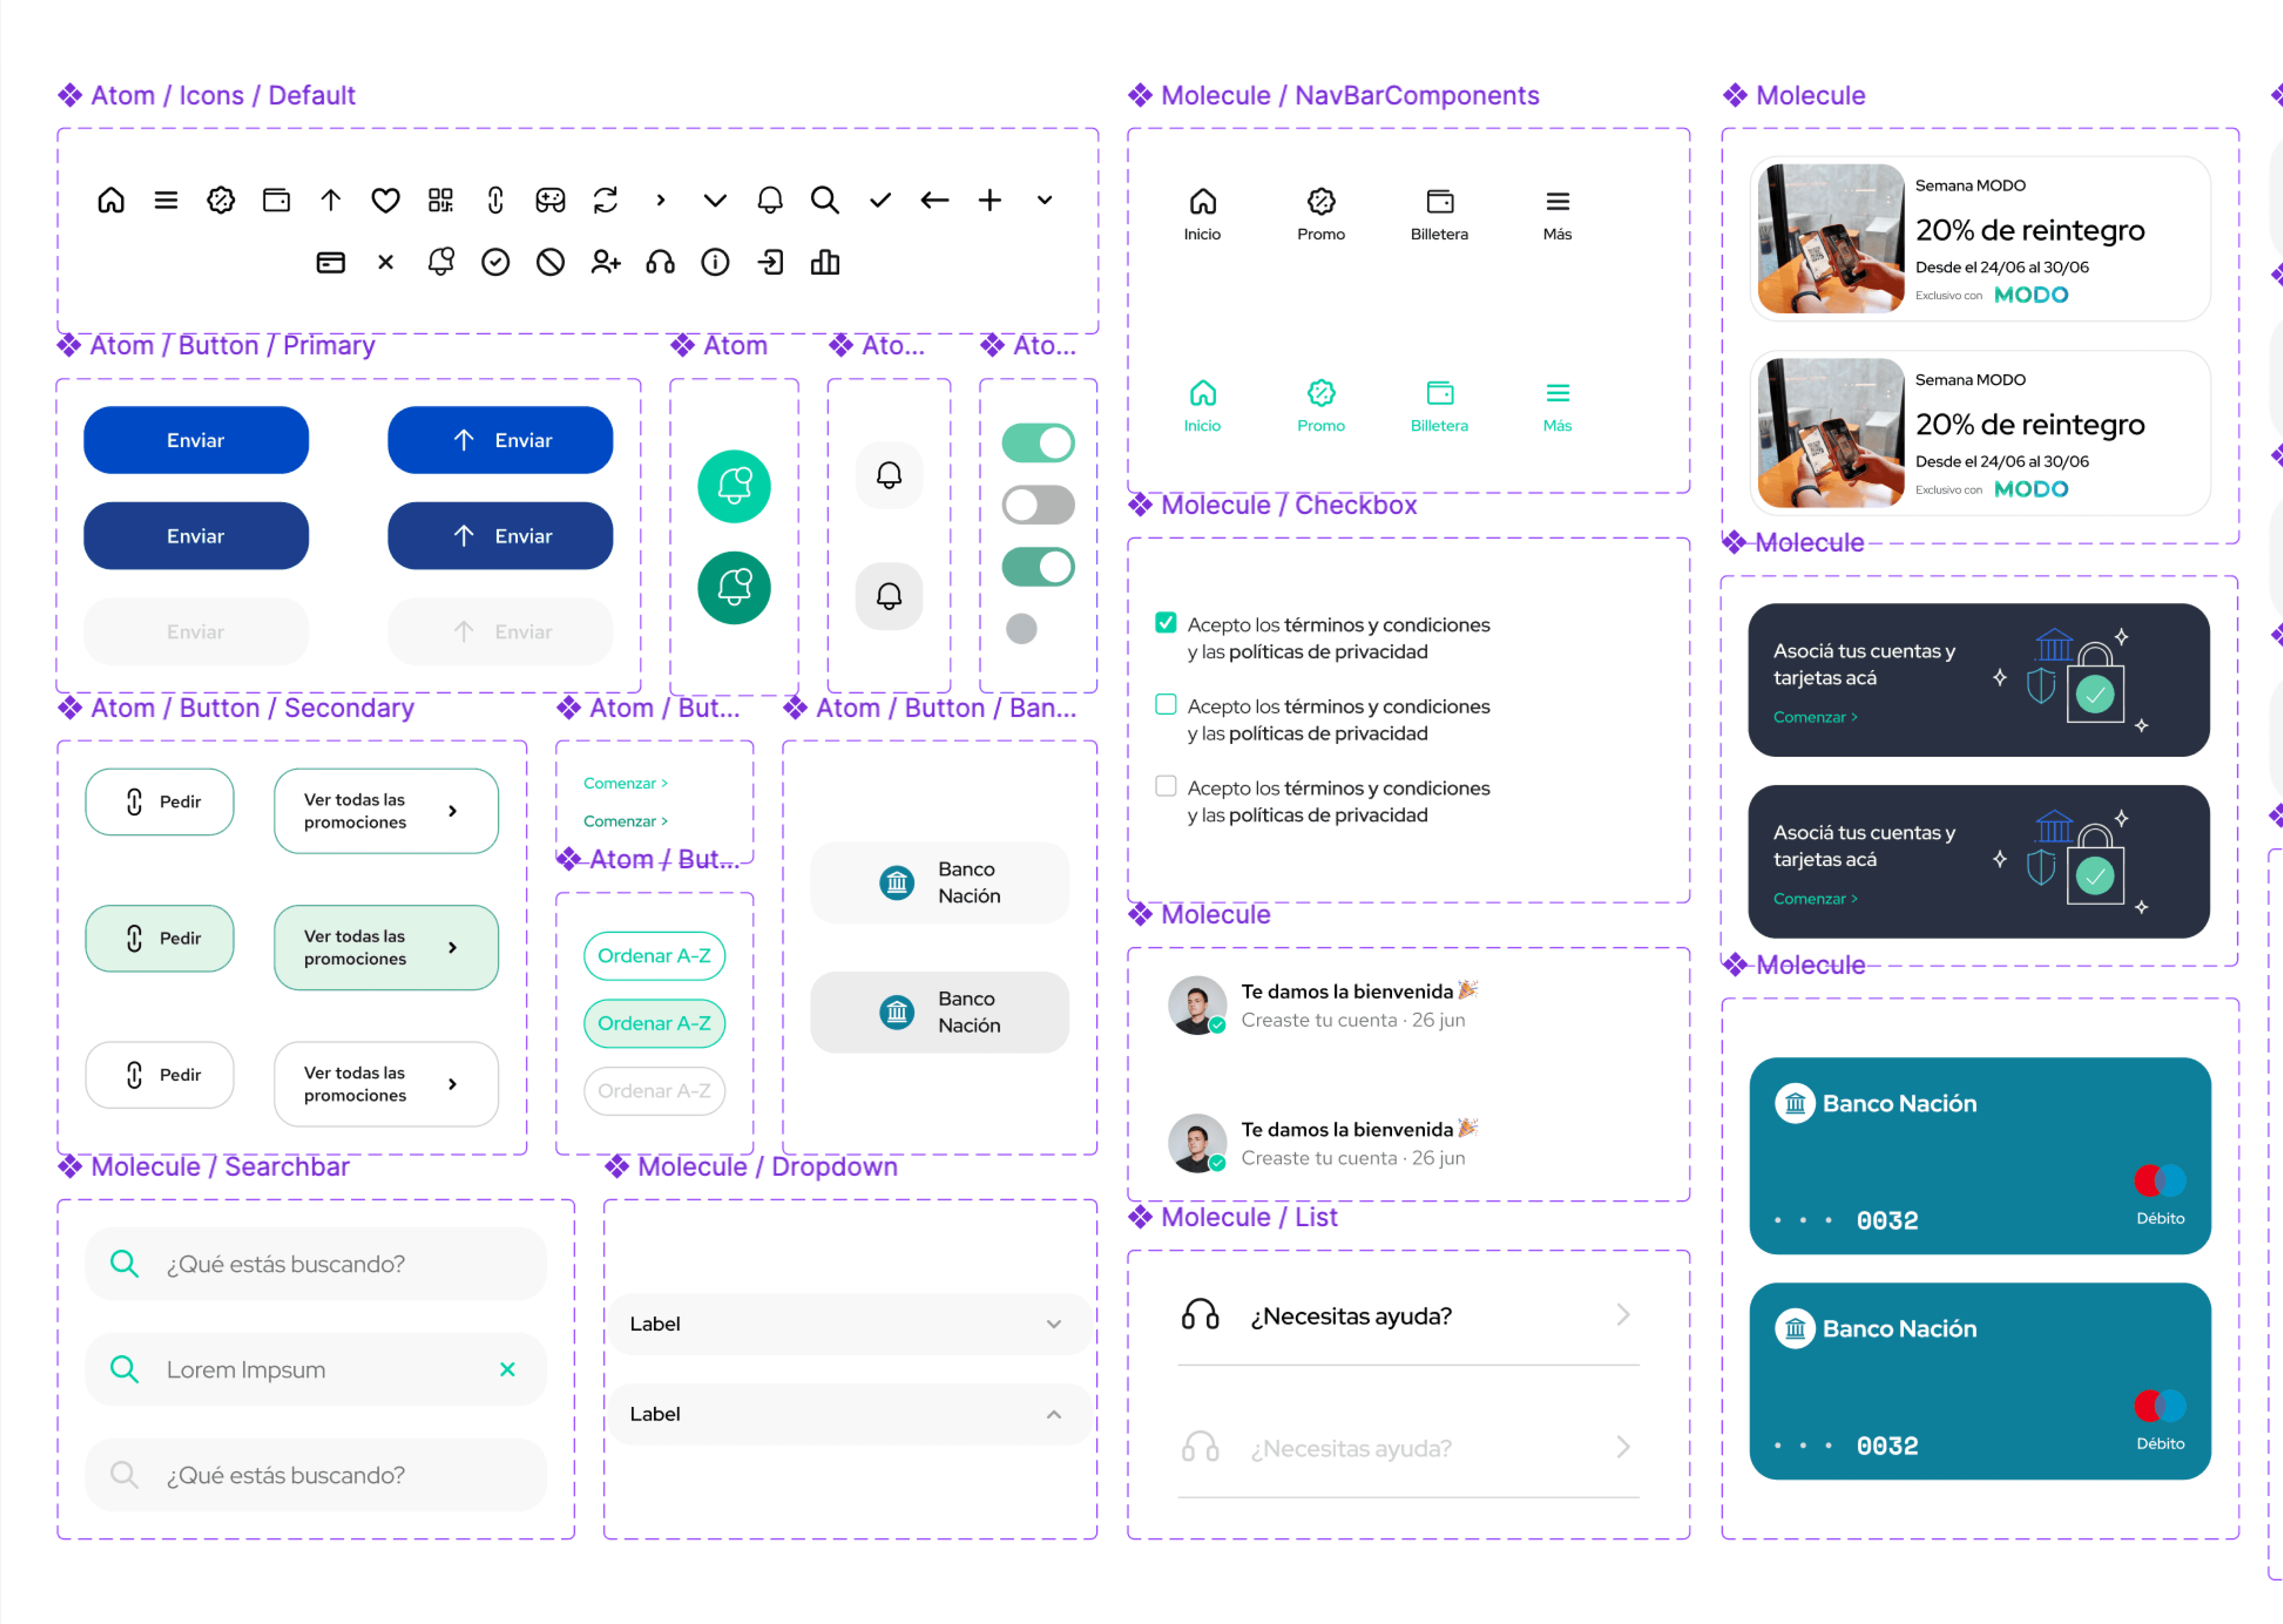Expand the first Label dropdown

(850, 1324)
